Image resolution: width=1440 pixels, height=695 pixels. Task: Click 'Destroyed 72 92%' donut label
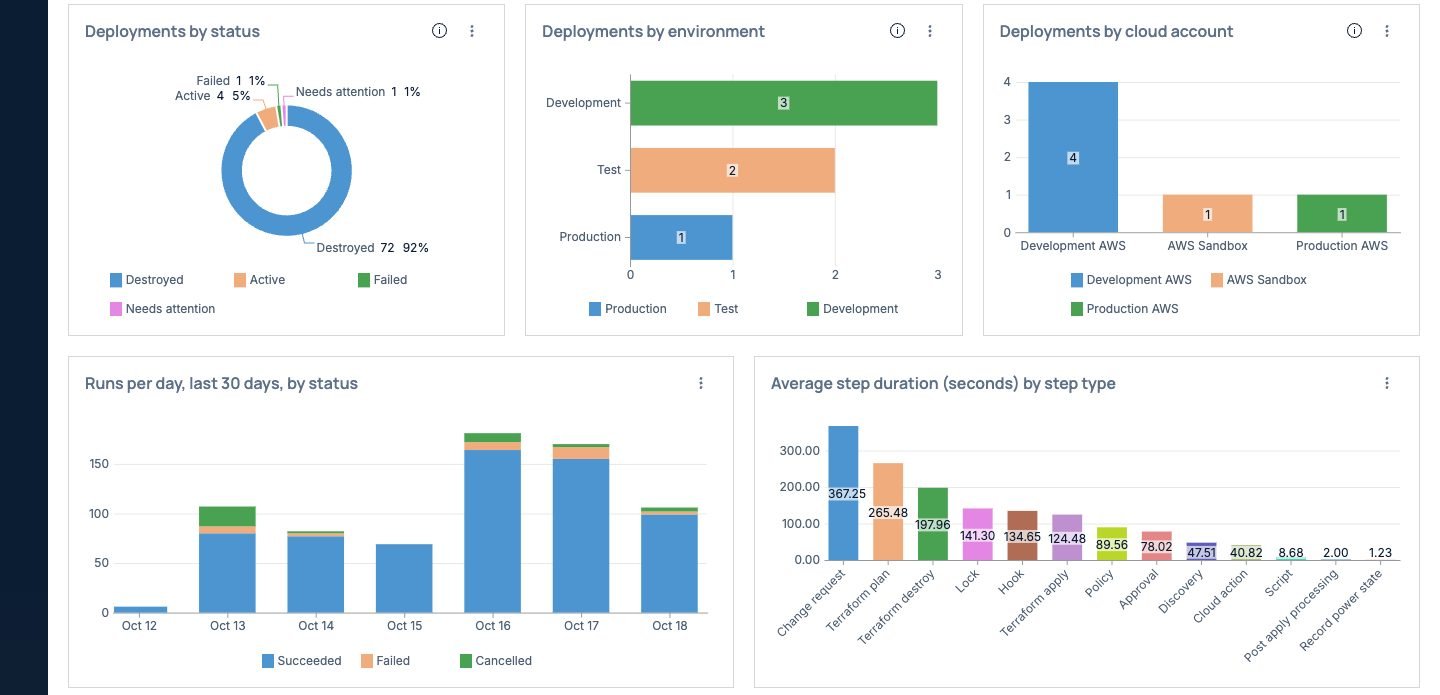click(372, 248)
